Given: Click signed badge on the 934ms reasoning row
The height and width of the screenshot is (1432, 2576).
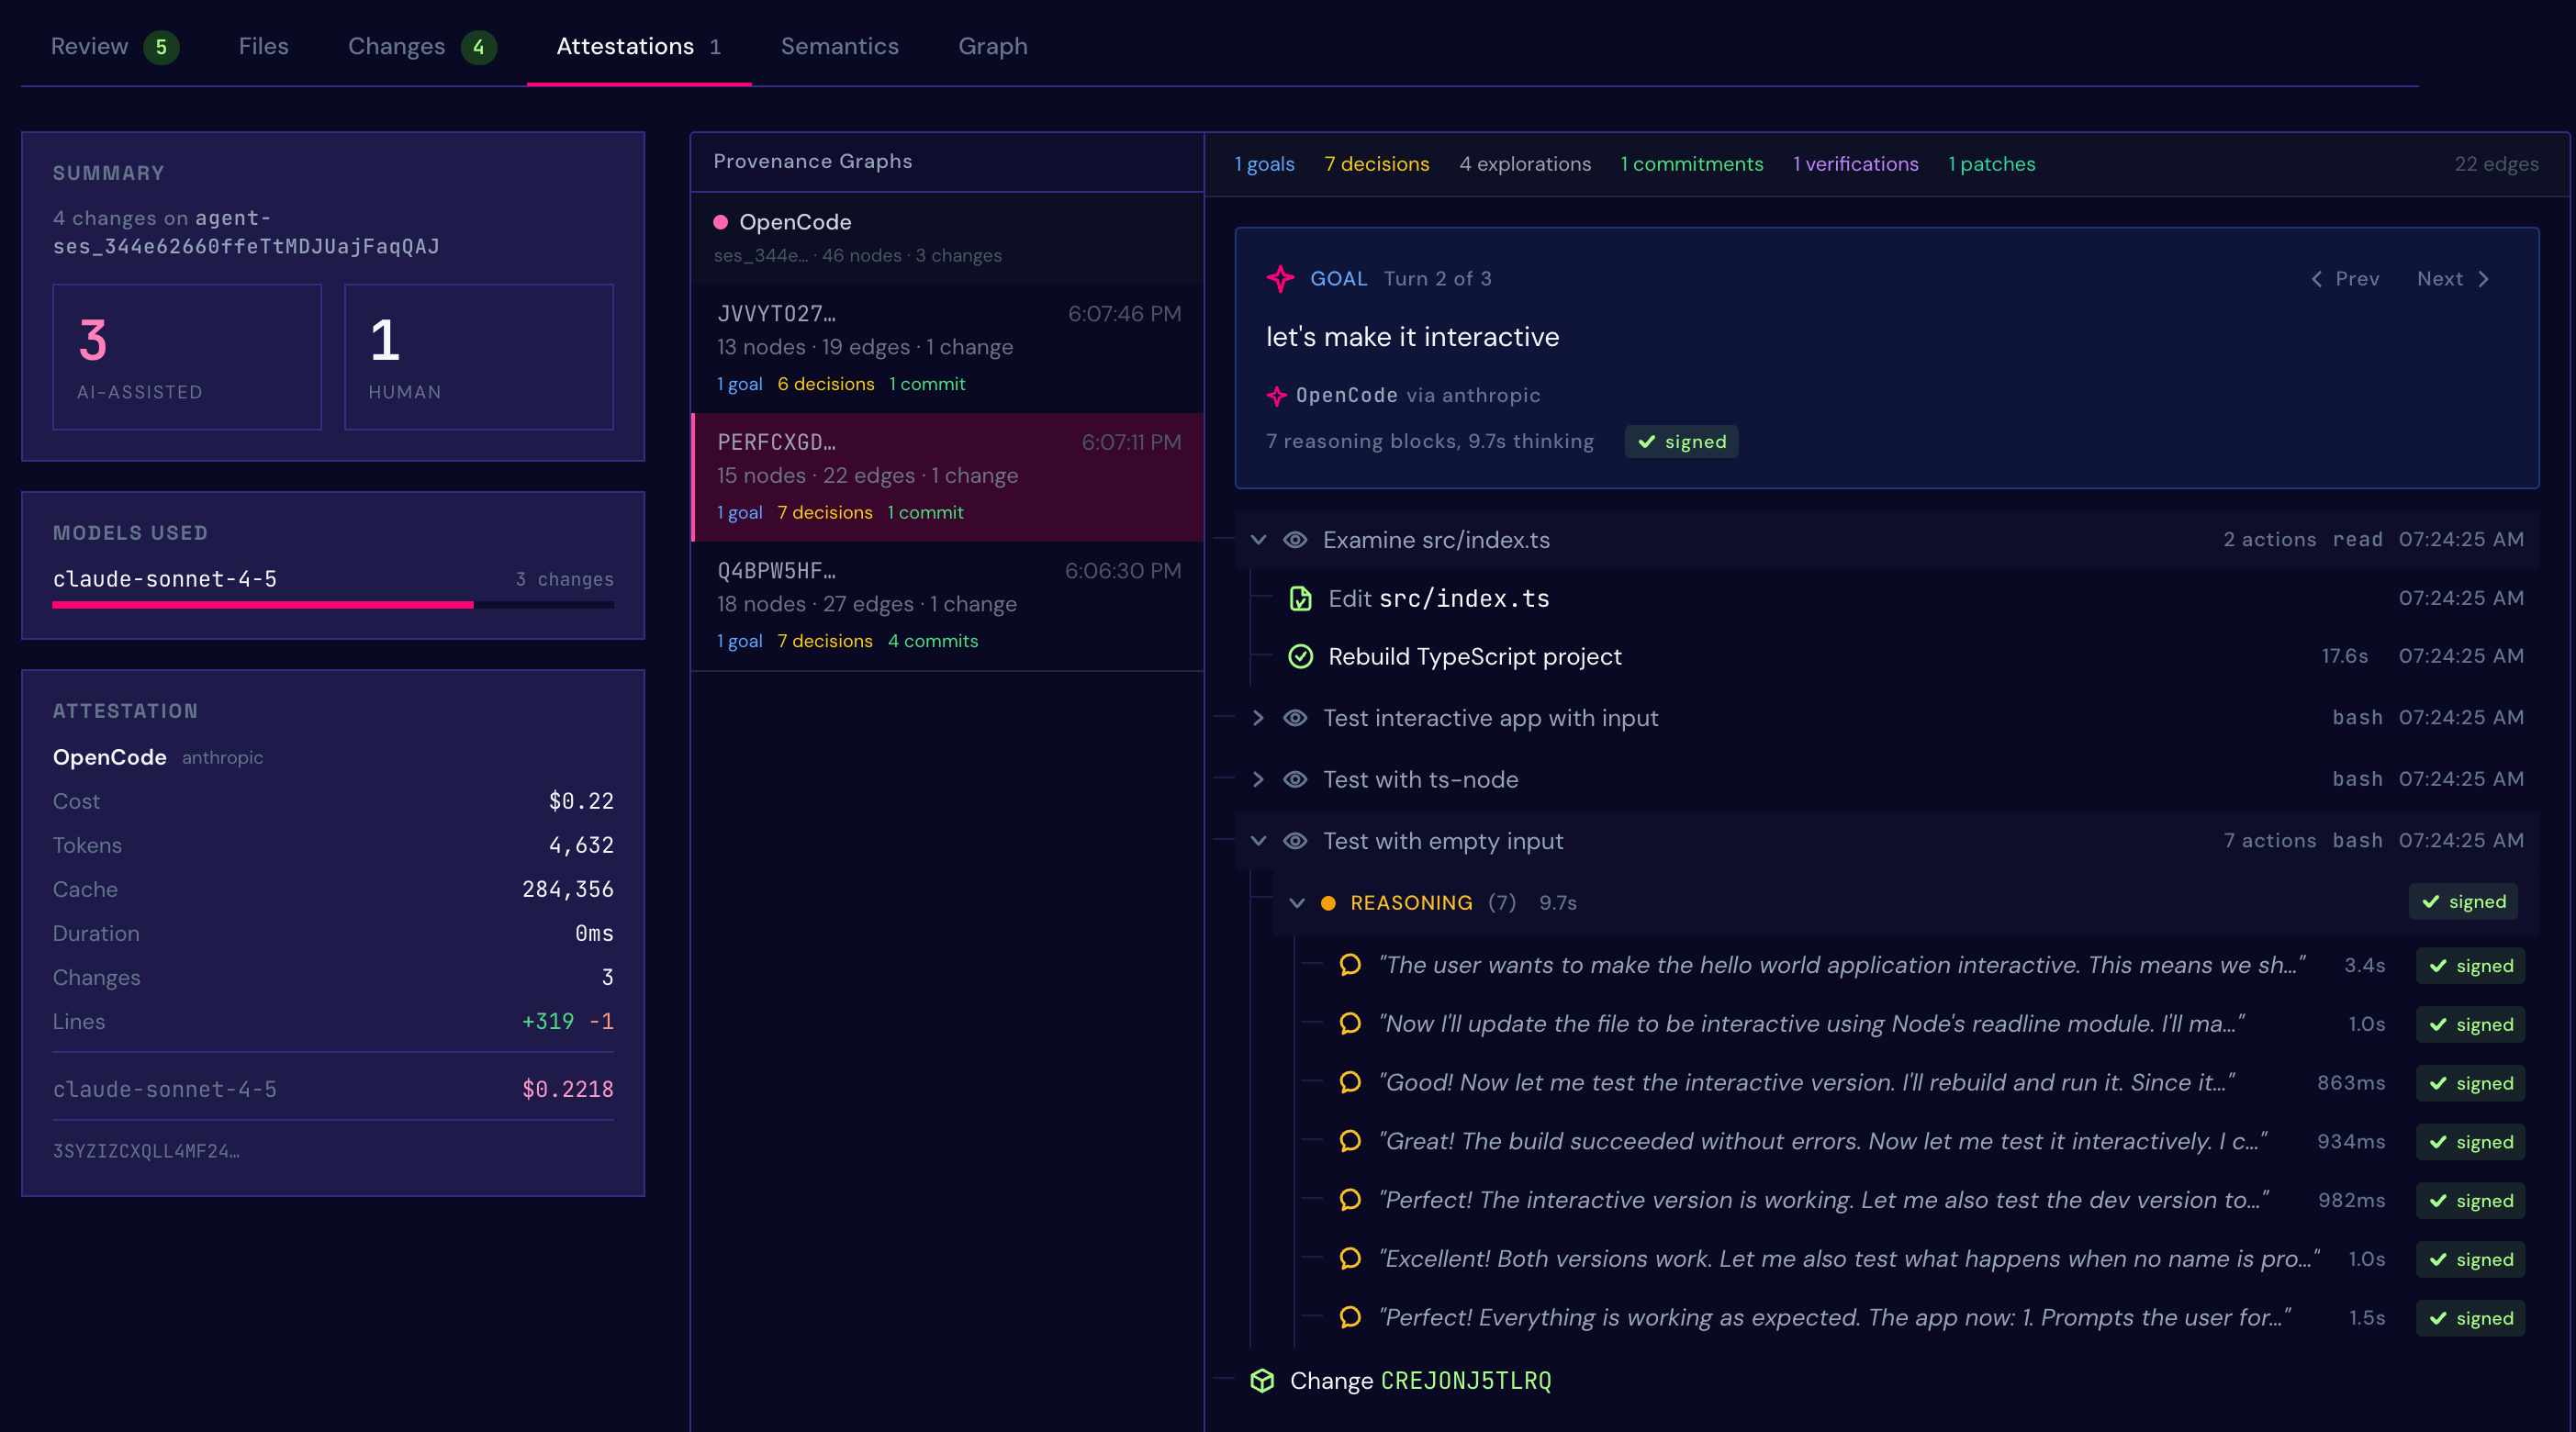Looking at the screenshot, I should tap(2471, 1142).
